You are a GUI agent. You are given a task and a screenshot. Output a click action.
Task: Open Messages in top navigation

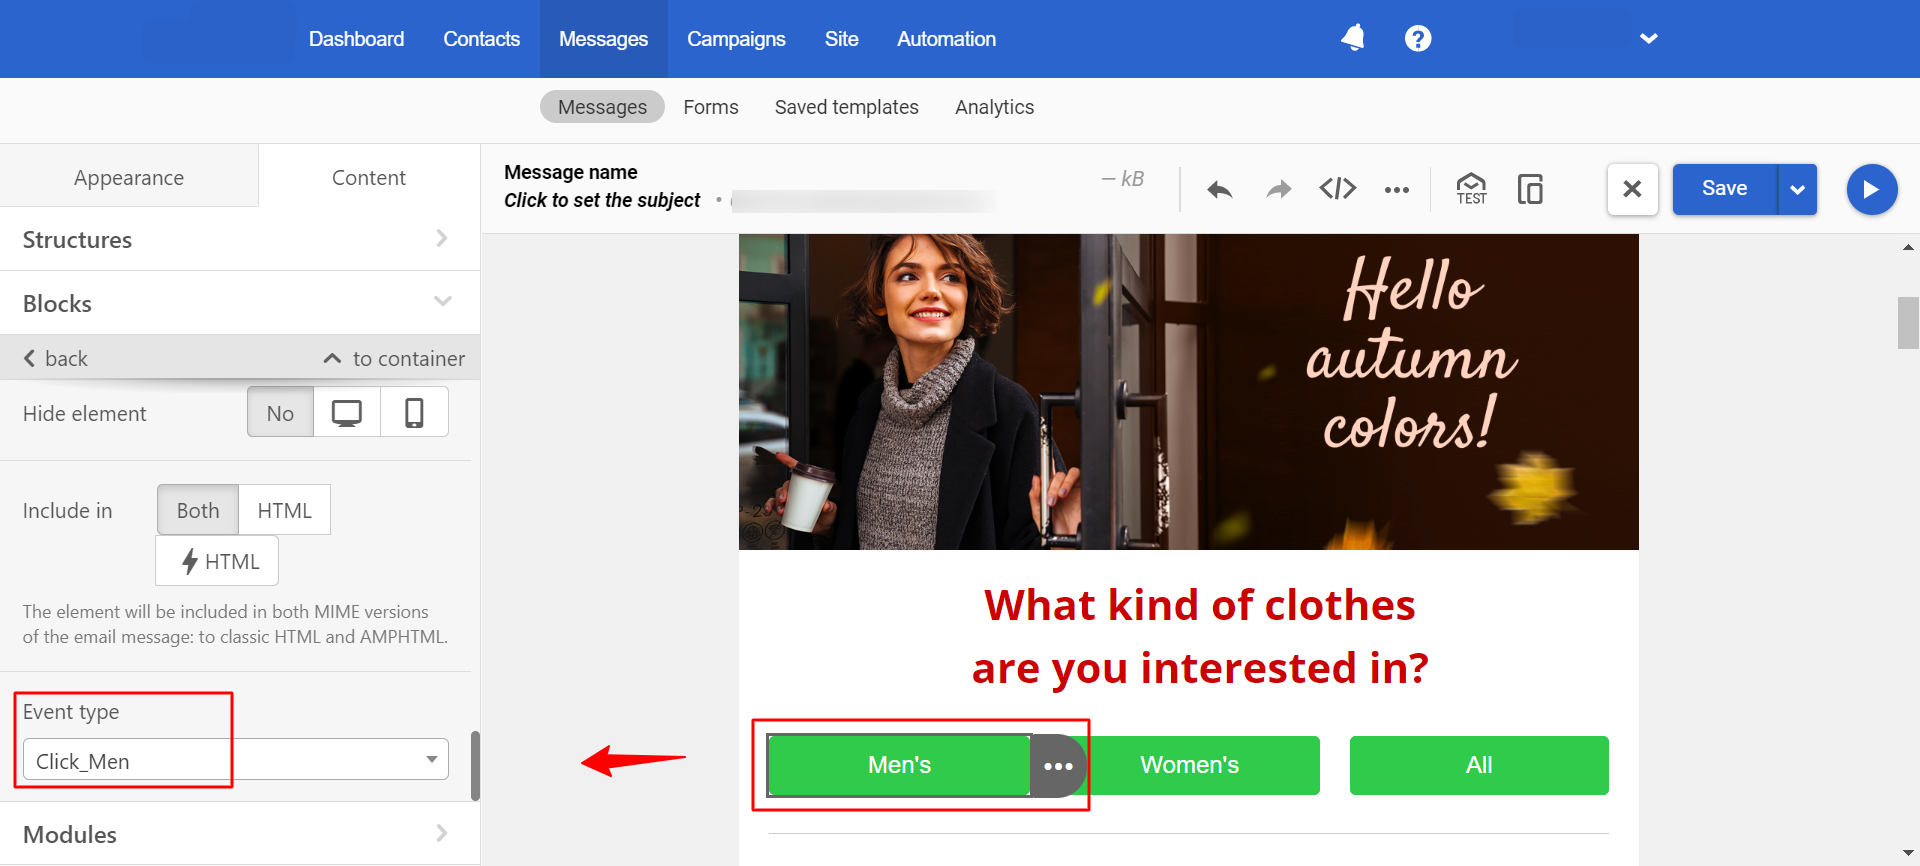click(x=603, y=39)
